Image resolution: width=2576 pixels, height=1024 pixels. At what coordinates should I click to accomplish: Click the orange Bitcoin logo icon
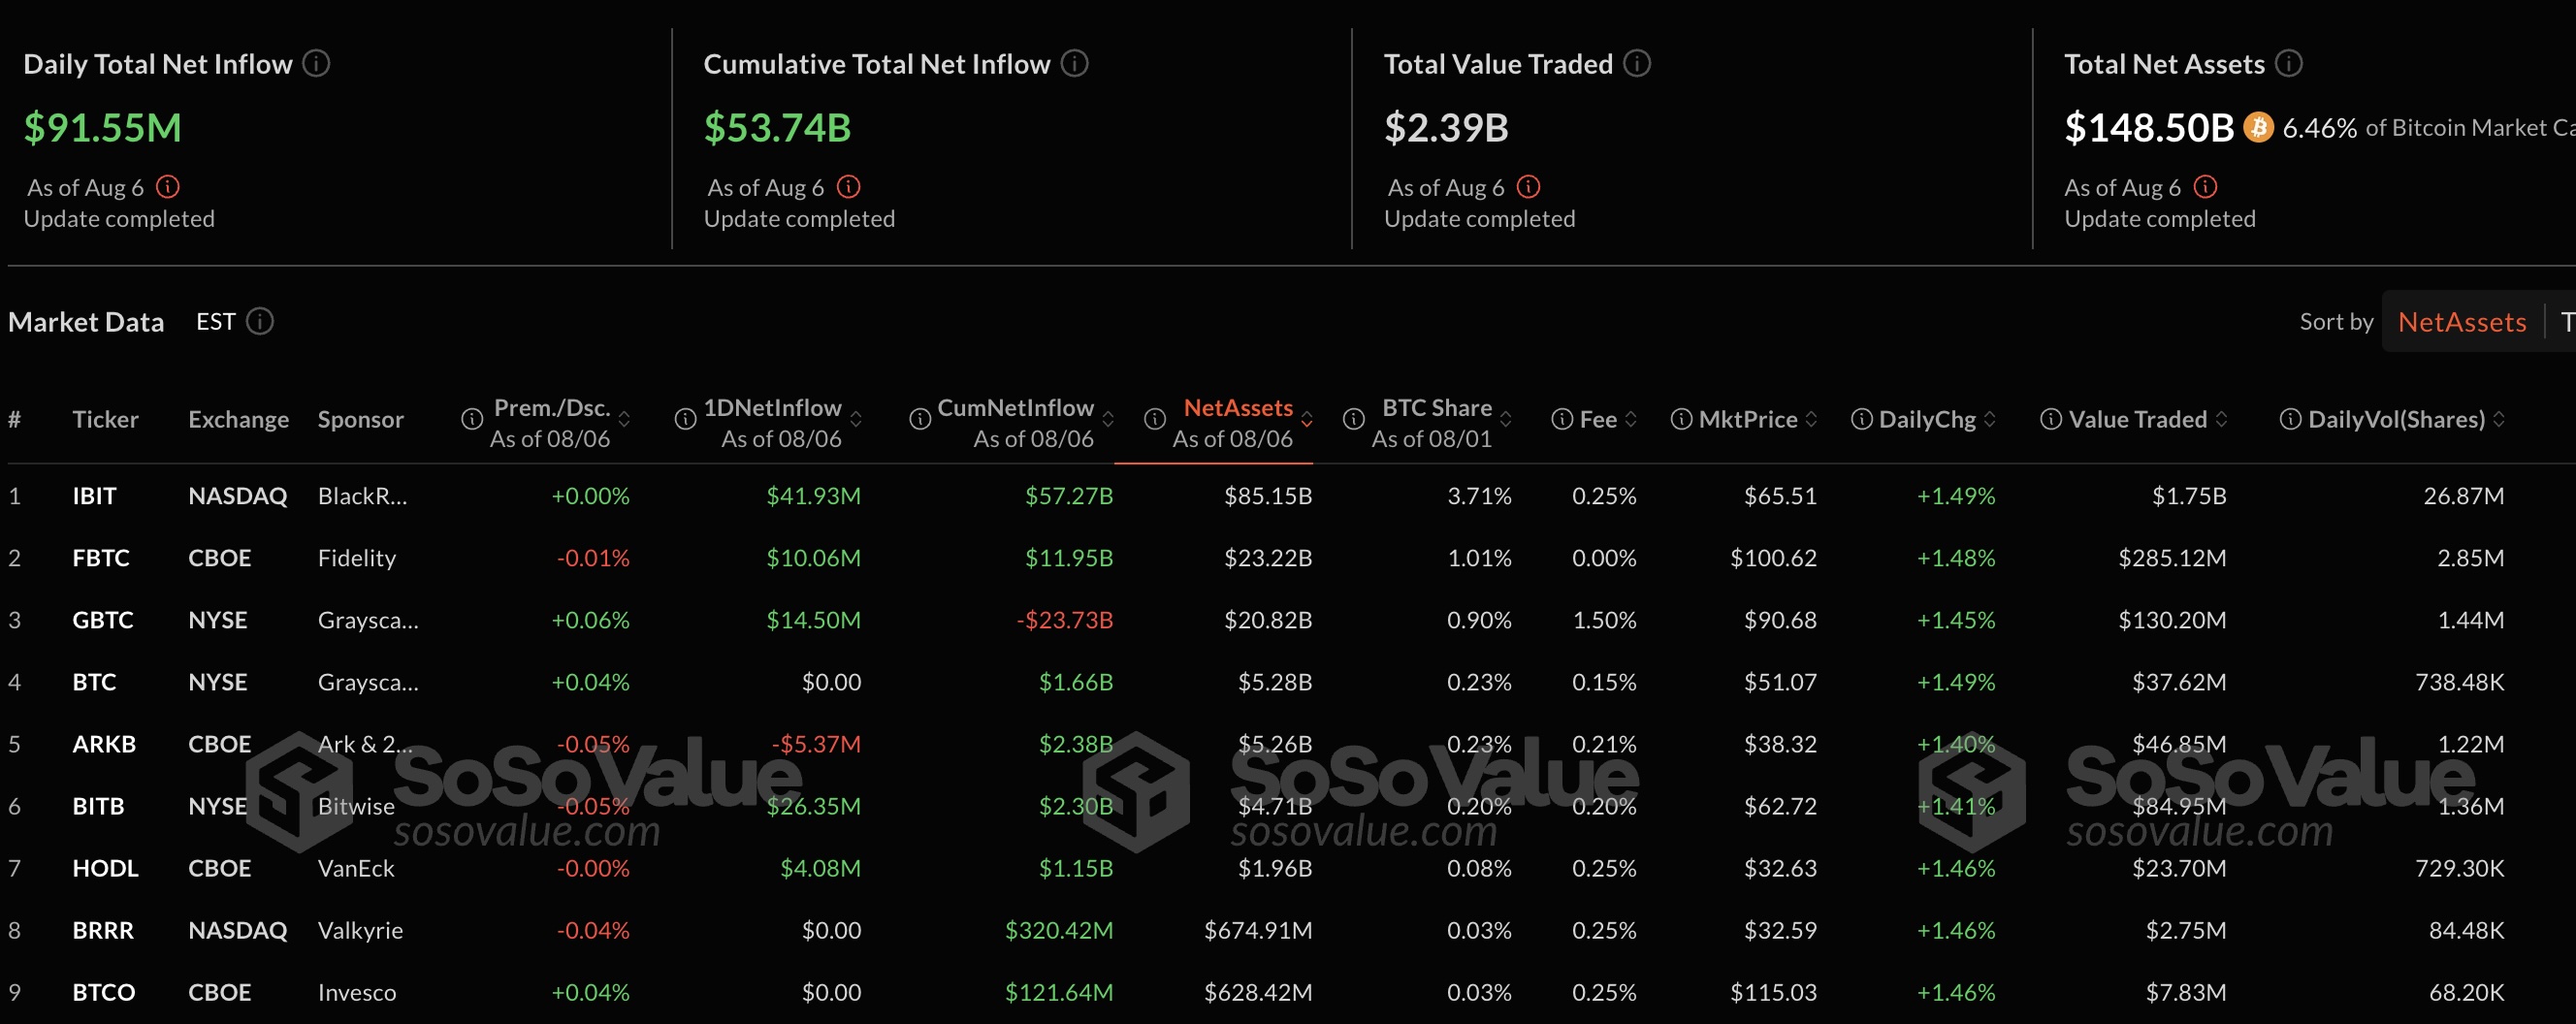pyautogui.click(x=2258, y=128)
